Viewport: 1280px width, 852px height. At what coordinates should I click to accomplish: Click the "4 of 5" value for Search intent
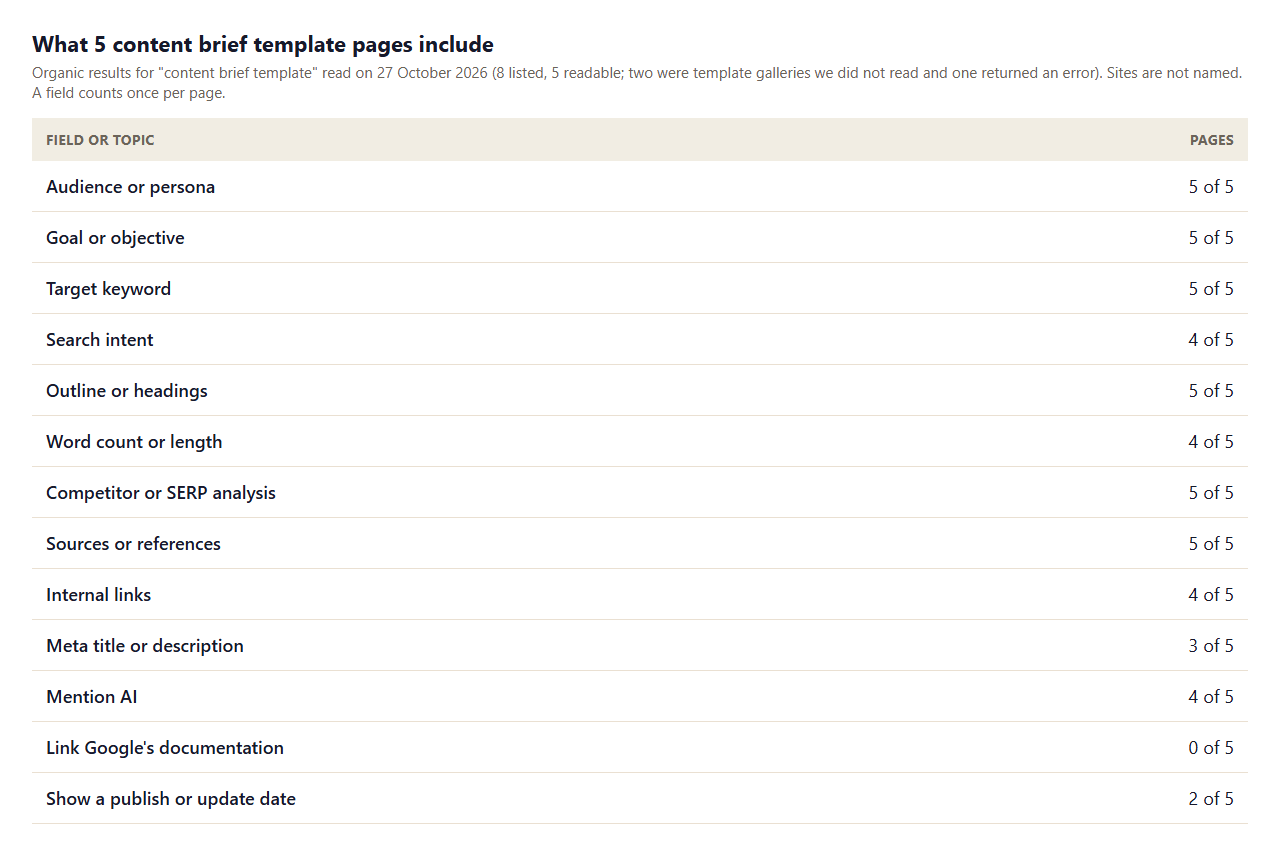click(1211, 340)
